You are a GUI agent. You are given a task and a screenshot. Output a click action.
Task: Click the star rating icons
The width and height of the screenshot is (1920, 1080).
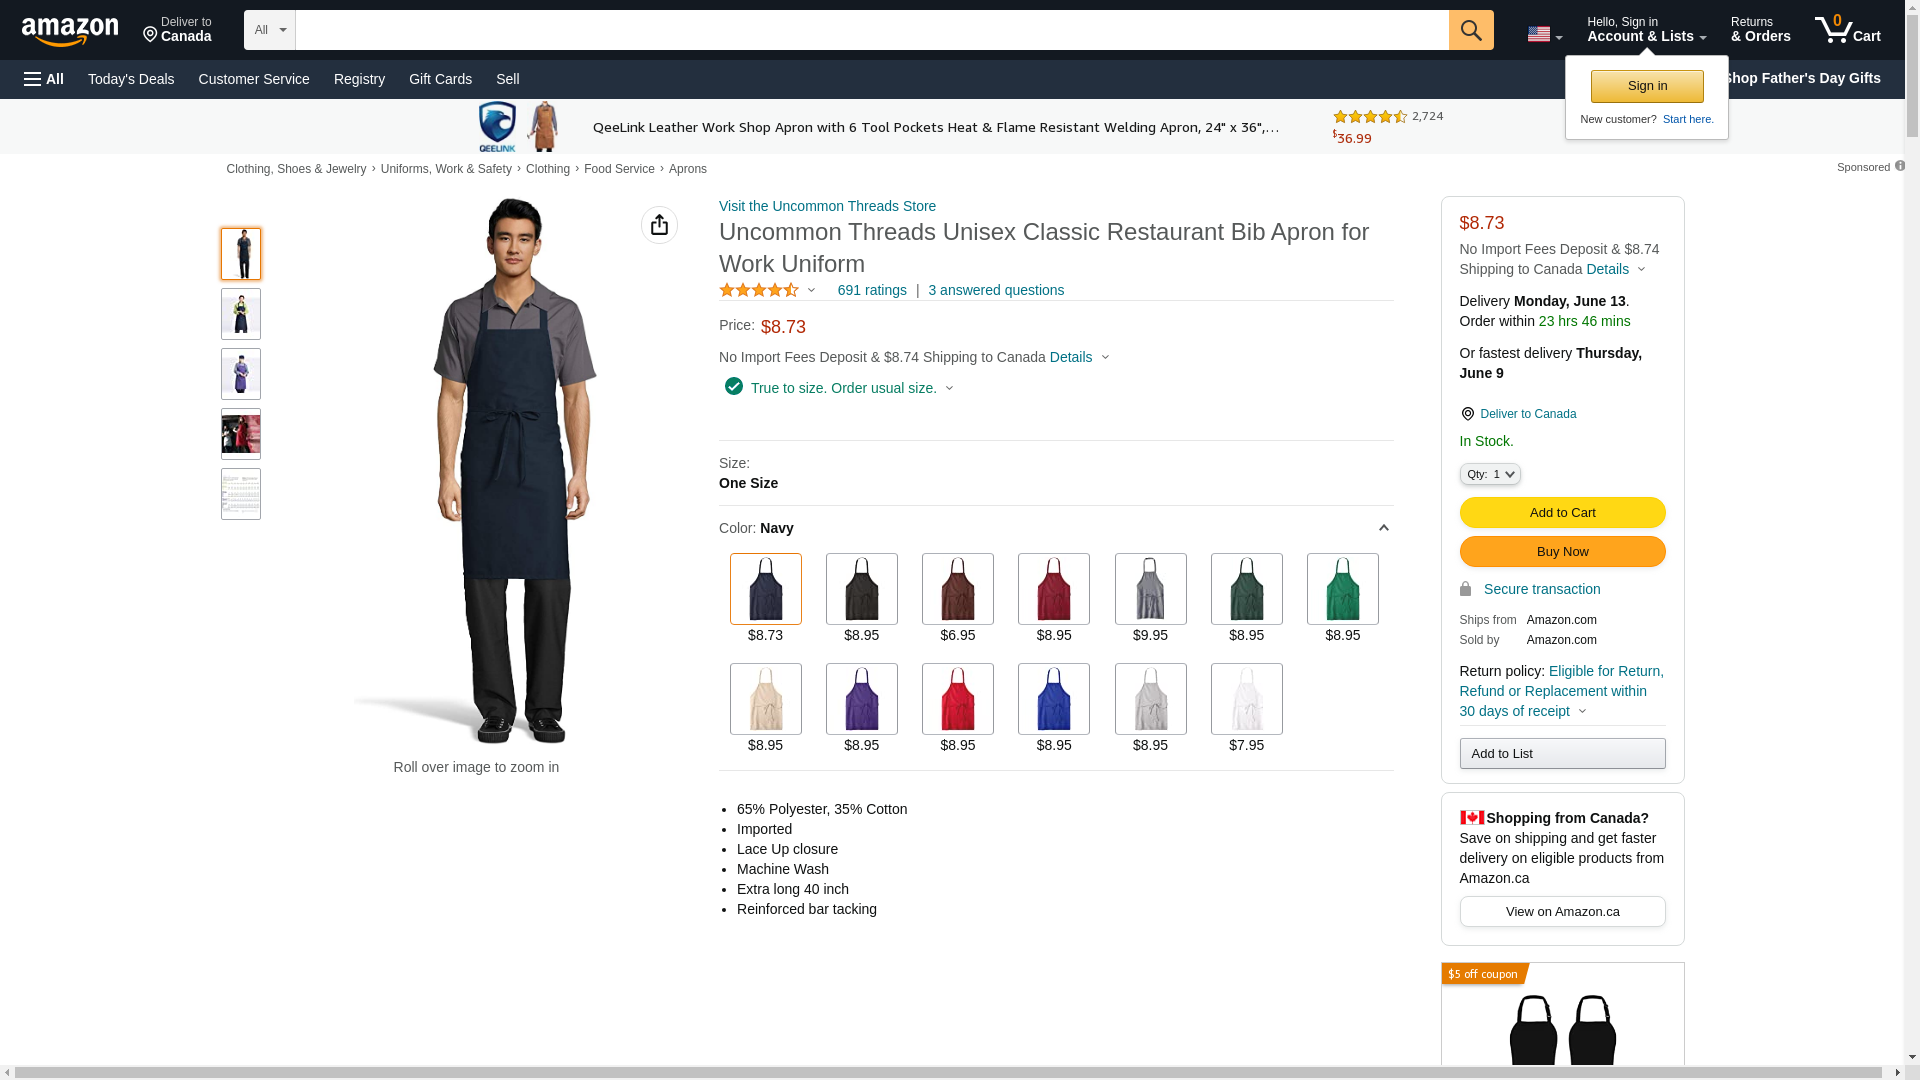(759, 290)
